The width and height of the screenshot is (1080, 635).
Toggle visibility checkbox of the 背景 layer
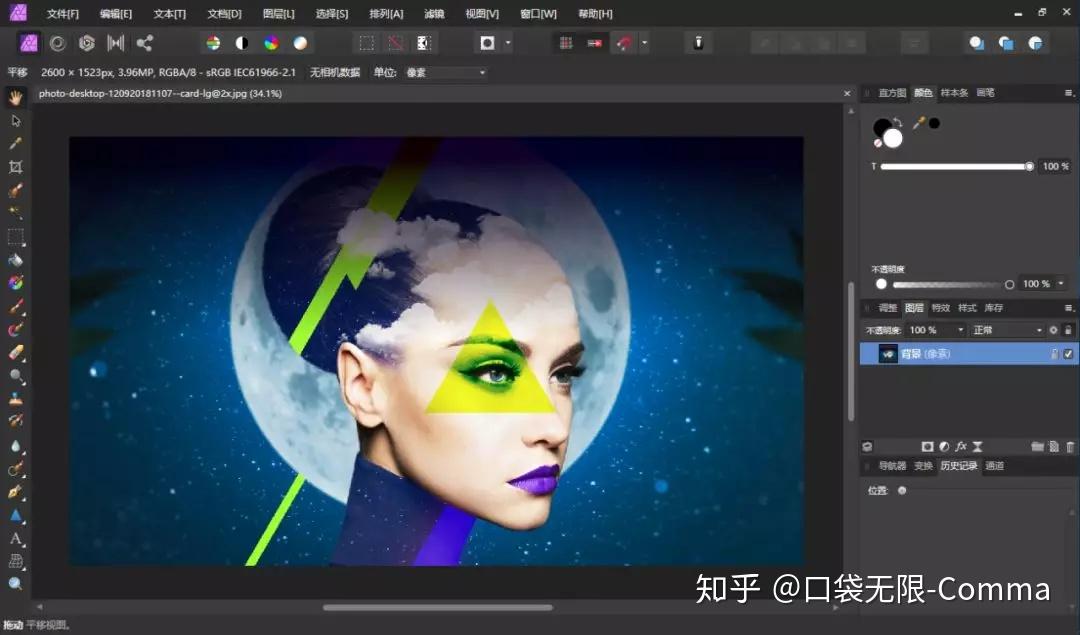click(x=1068, y=353)
